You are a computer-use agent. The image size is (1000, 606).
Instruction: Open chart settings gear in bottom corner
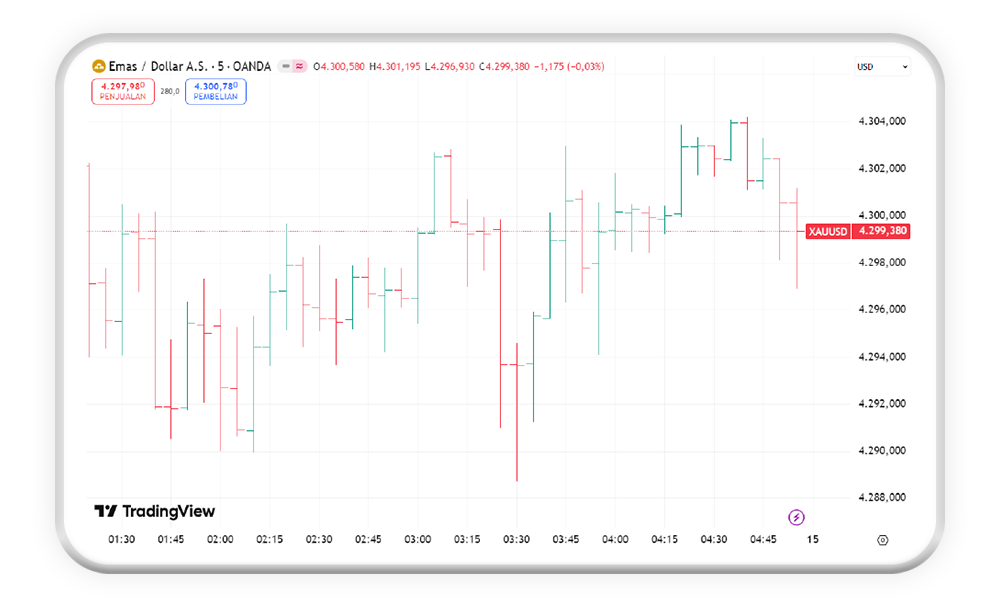(x=882, y=540)
